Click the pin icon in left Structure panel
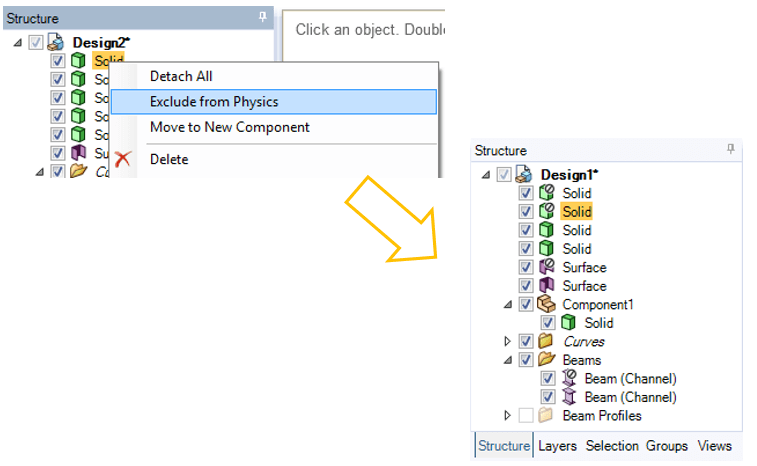This screenshot has height=466, width=757. tap(262, 17)
